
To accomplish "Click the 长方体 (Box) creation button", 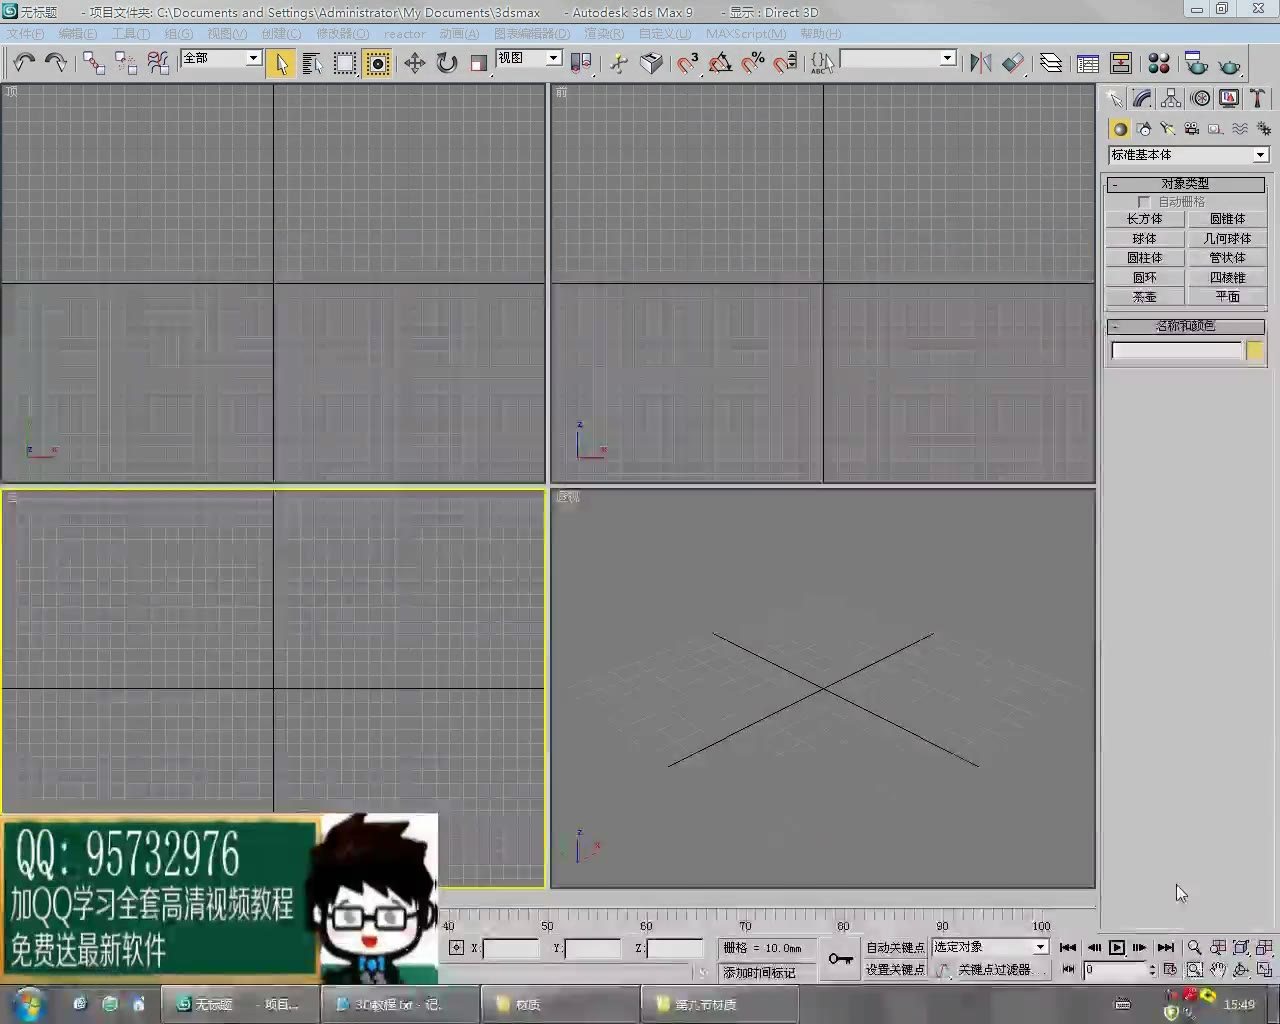I will [1144, 218].
